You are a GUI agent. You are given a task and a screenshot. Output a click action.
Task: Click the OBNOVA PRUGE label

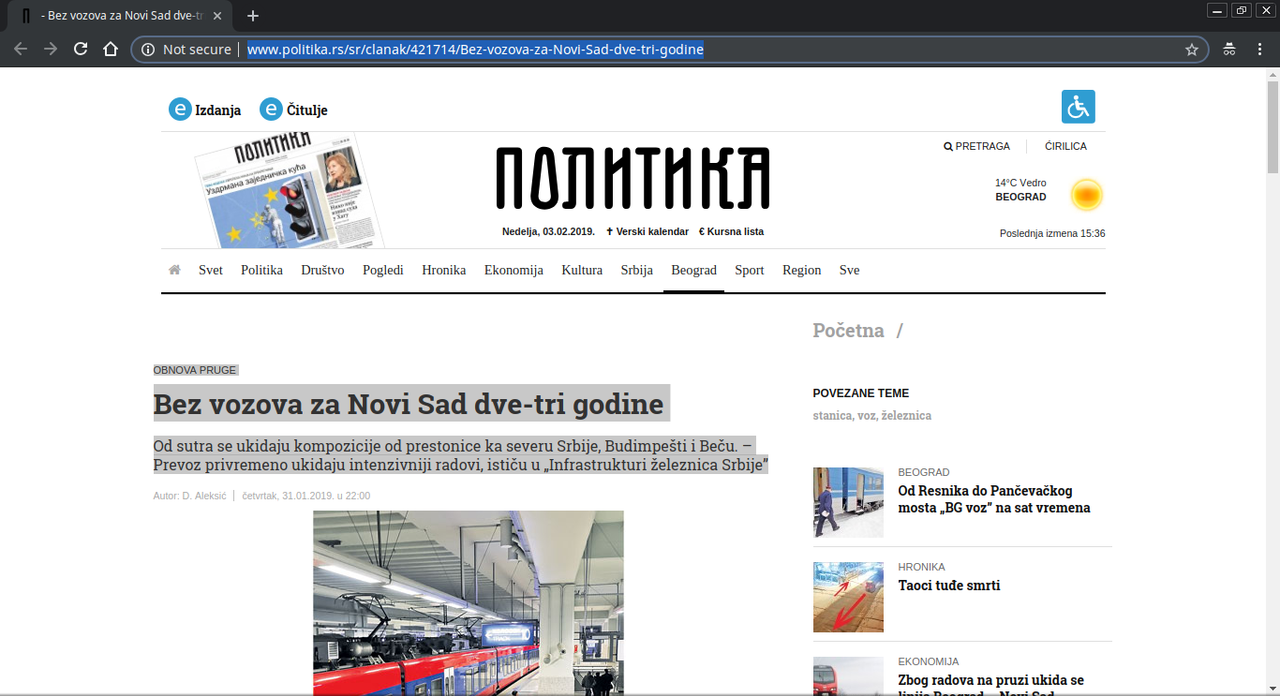coord(195,370)
